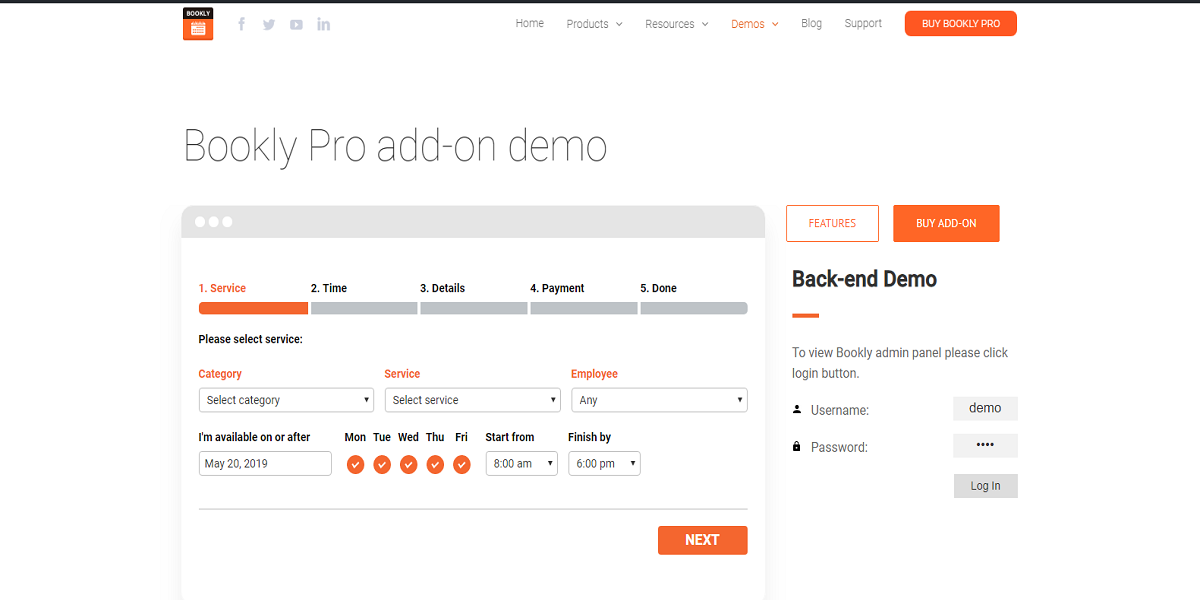The width and height of the screenshot is (1200, 600).
Task: Uncheck the Wed availability checkbox
Action: point(408,464)
